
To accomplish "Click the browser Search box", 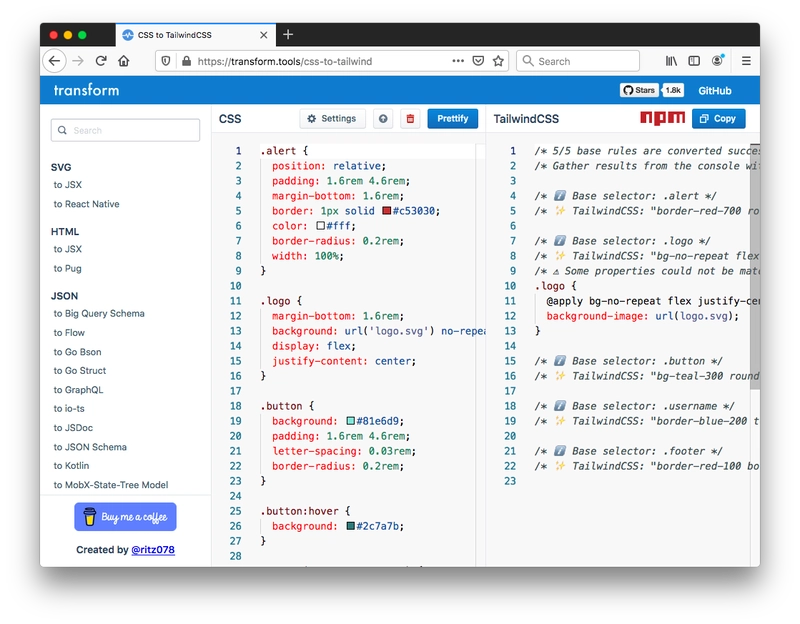I will click(578, 61).
